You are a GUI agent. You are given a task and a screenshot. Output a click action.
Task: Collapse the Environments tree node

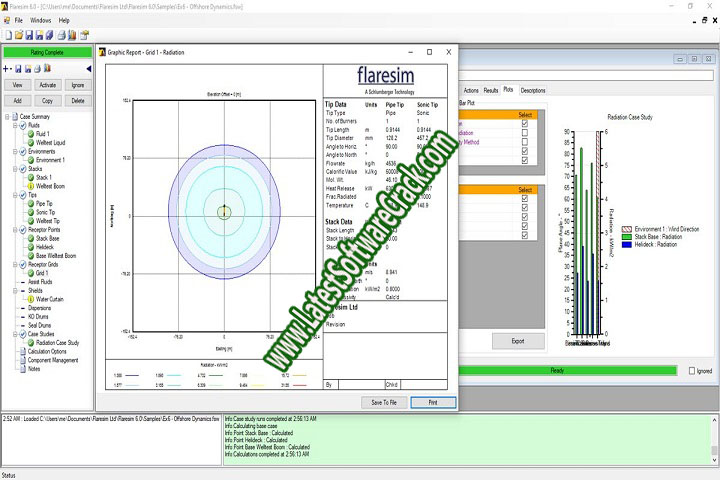click(15, 152)
